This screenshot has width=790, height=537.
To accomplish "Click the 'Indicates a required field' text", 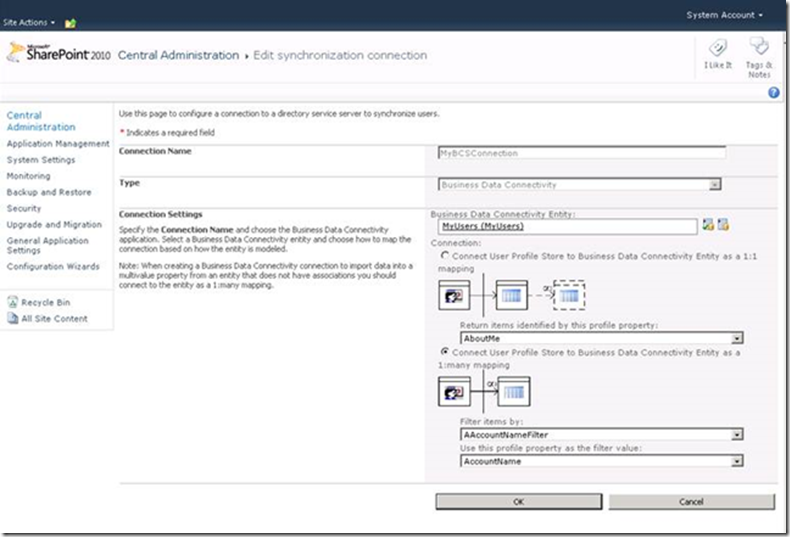I will (170, 132).
